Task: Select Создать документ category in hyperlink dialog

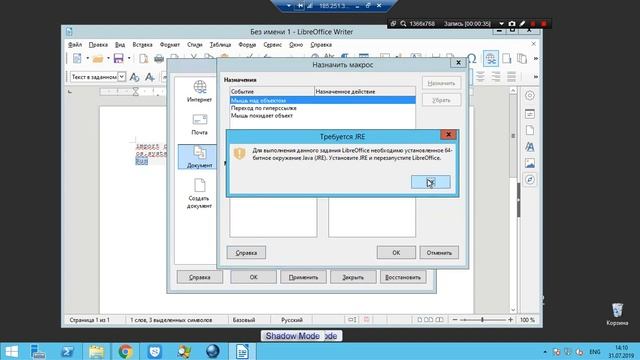Action: tap(199, 194)
